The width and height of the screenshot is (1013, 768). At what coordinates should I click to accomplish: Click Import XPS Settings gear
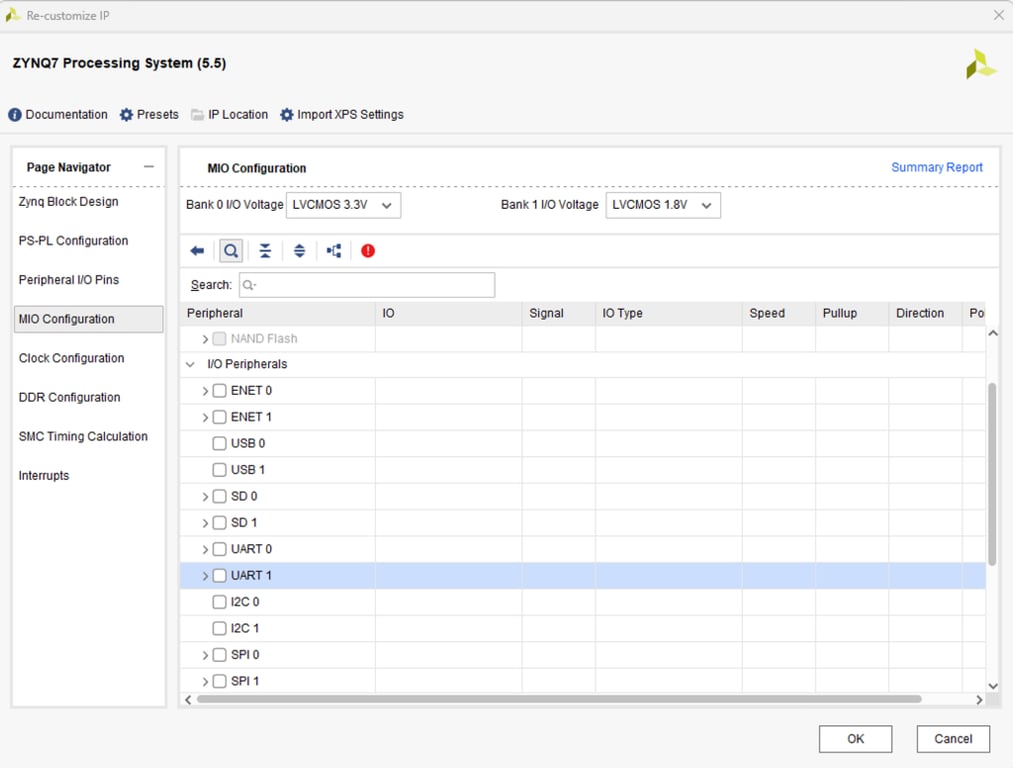(x=341, y=114)
